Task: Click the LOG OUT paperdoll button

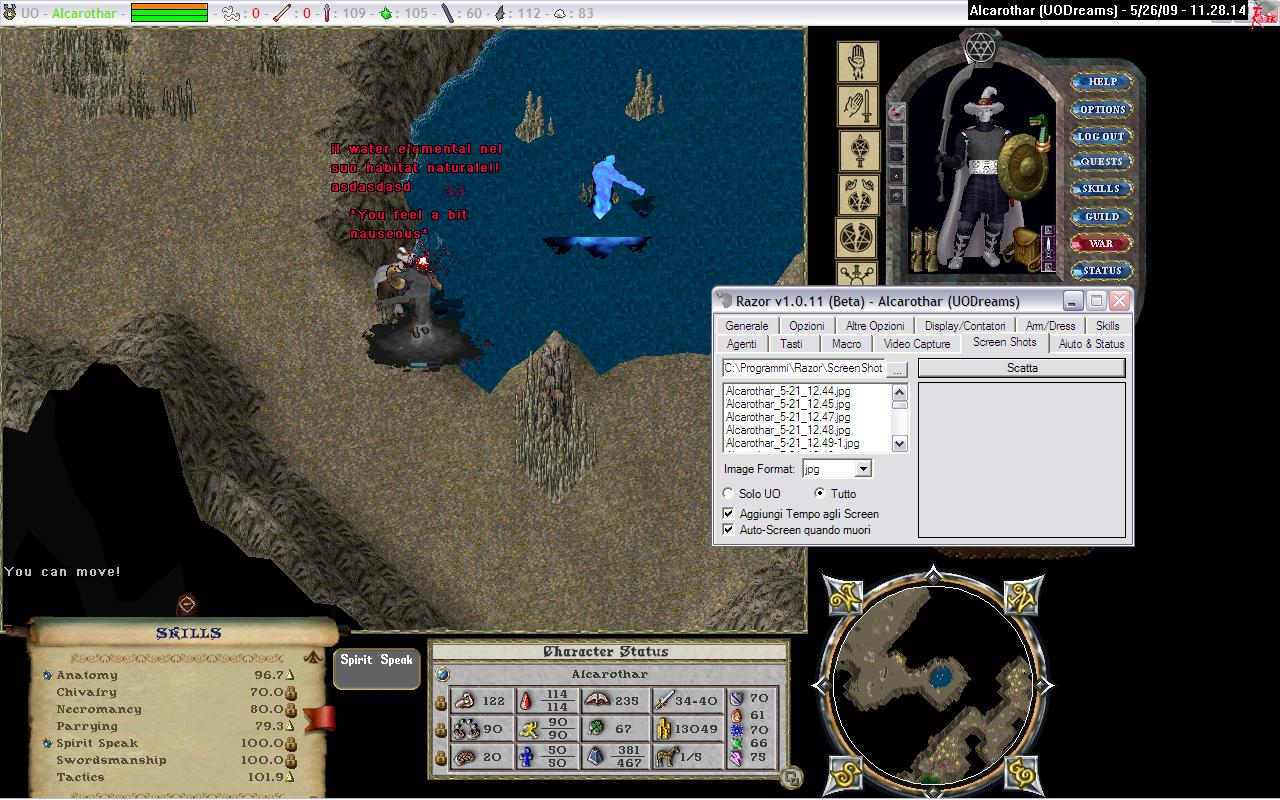Action: click(x=1101, y=136)
